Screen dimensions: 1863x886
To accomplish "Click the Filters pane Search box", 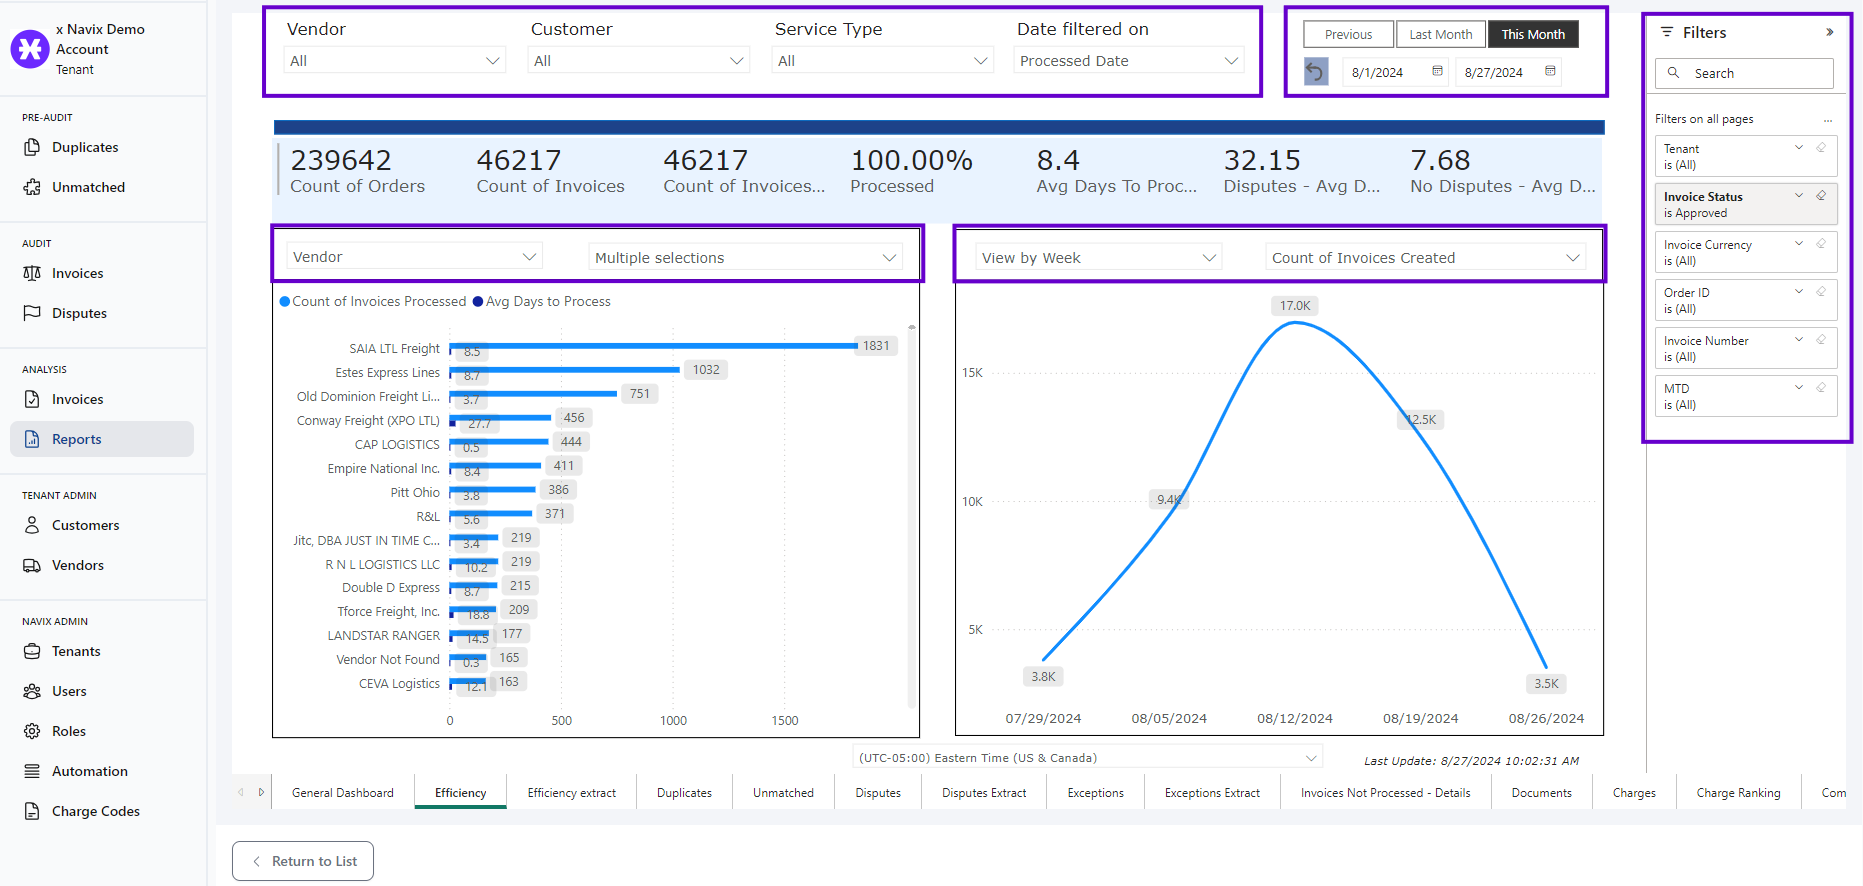I will (1744, 73).
